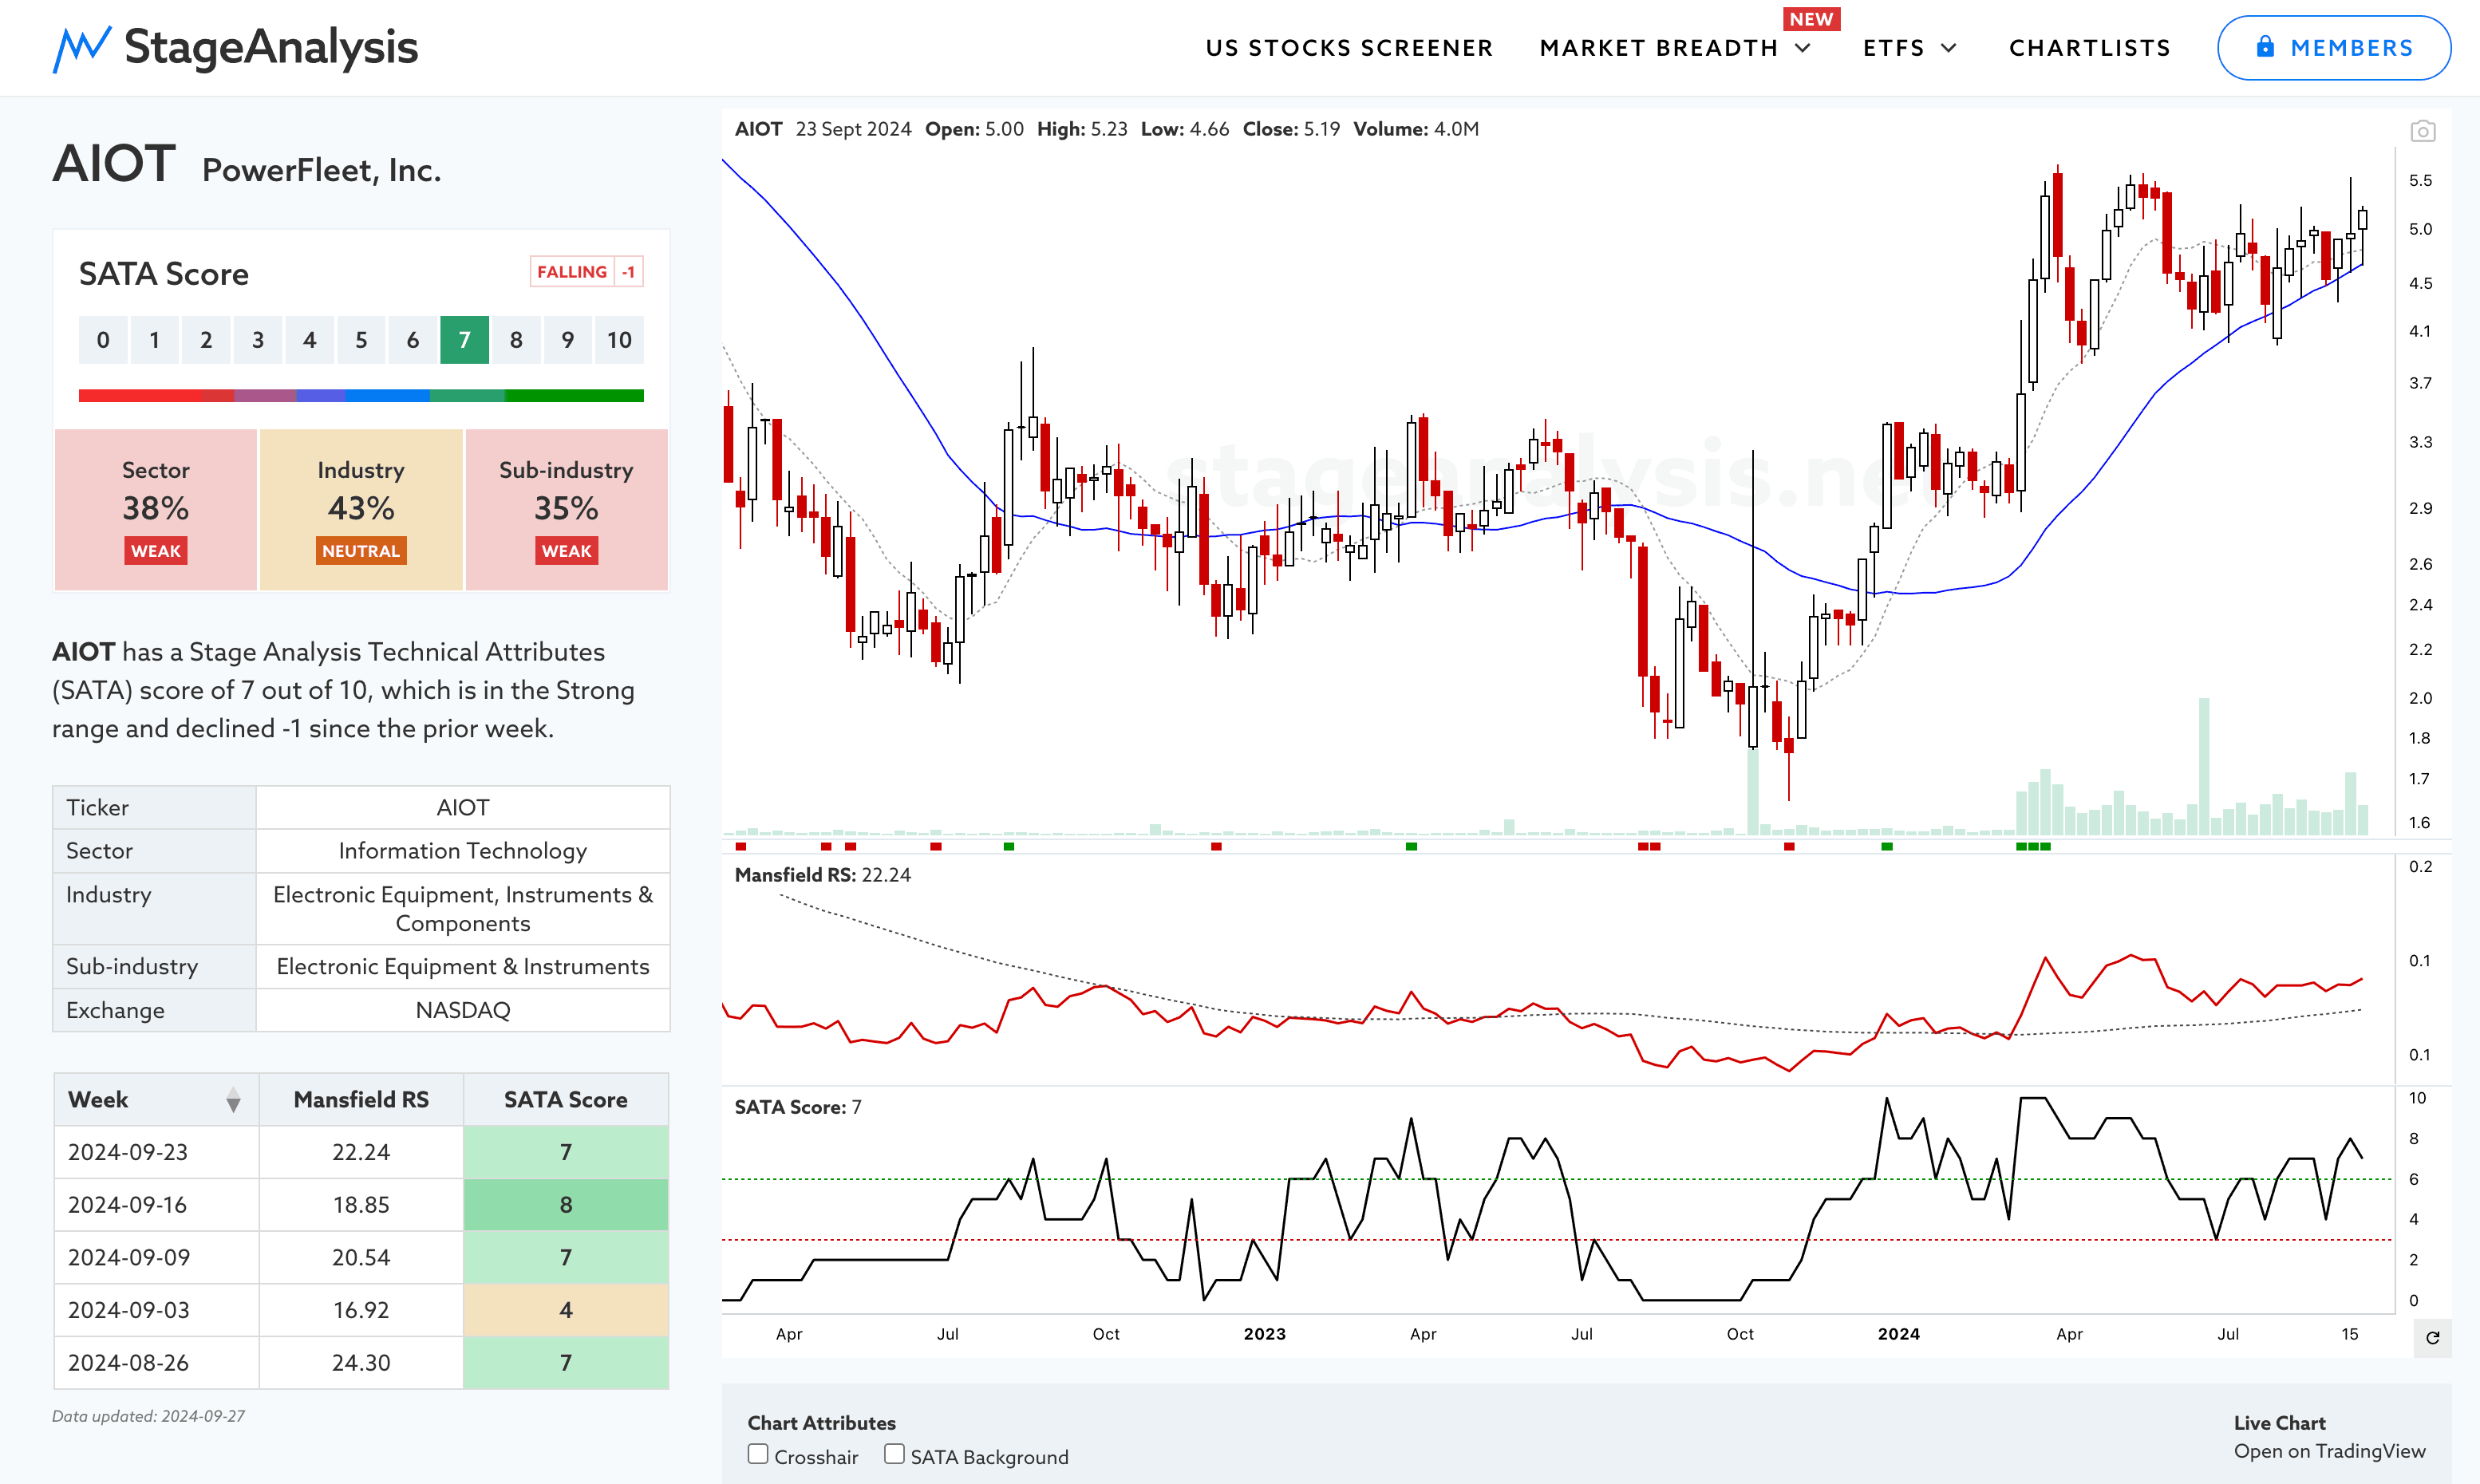Click the NASDAQ exchange cell
The width and height of the screenshot is (2480, 1484).
463,1010
